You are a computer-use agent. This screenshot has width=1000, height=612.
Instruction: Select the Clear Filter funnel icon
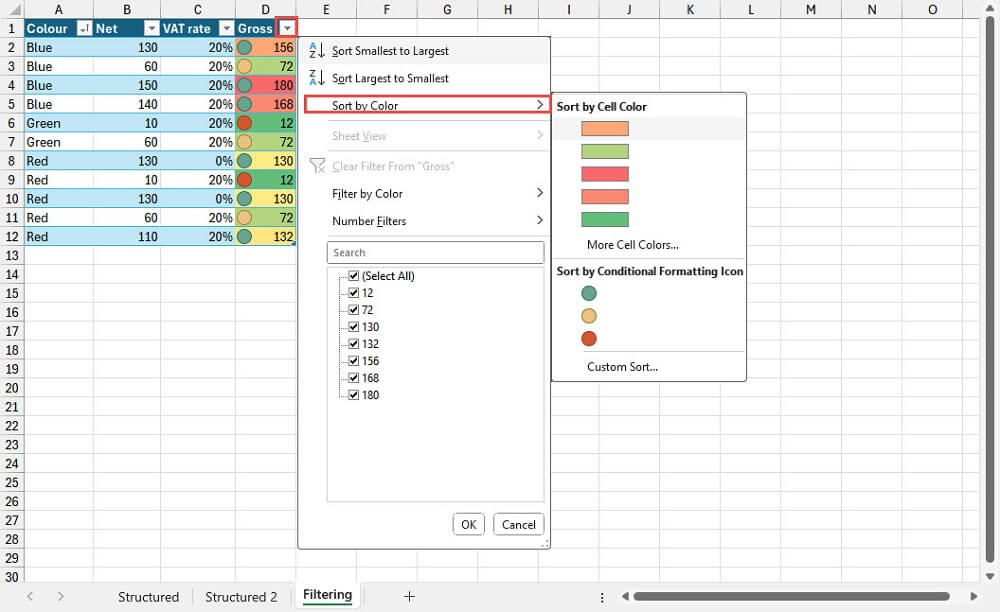[x=318, y=165]
